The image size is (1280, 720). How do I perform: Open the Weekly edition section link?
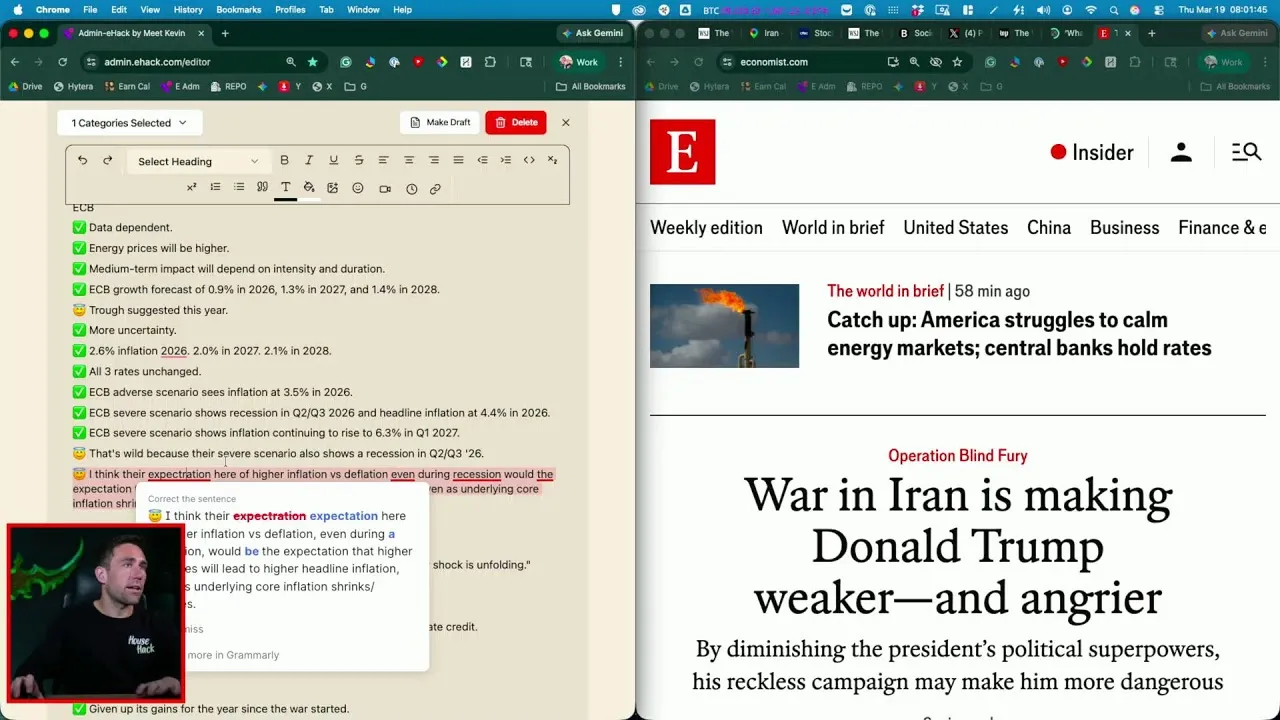coord(706,228)
